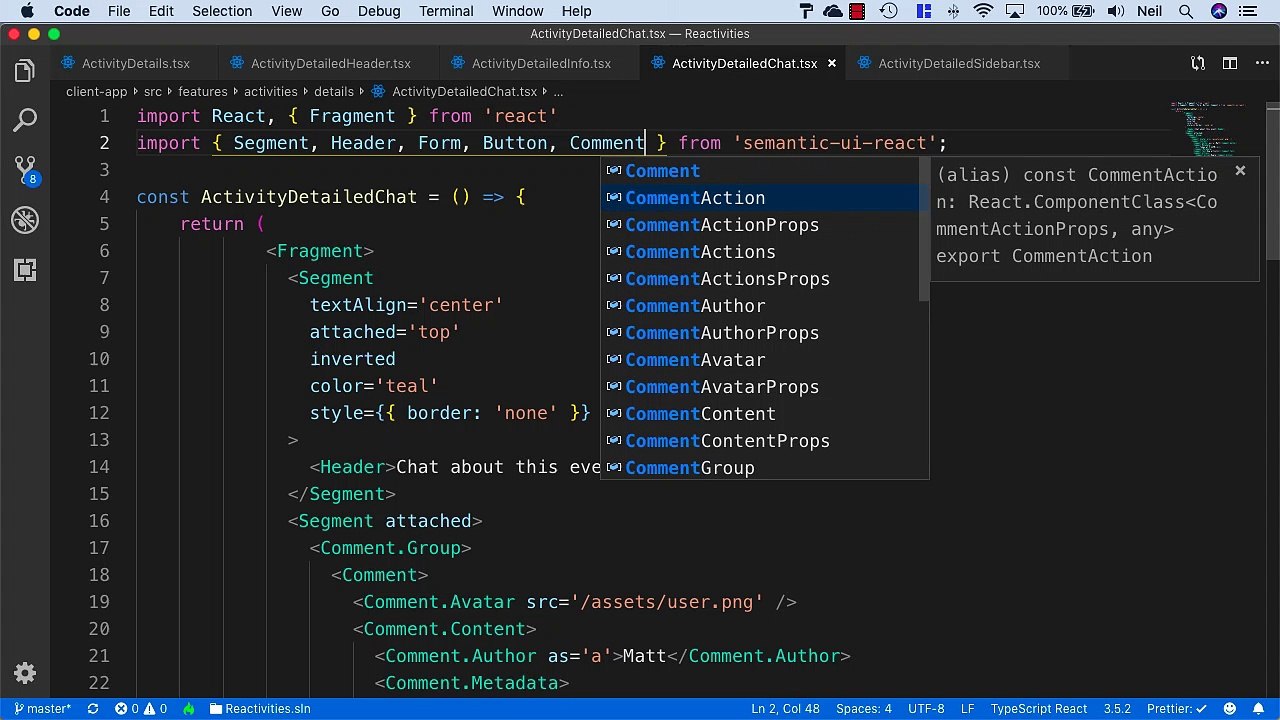Change indentation via Spaces: 4

click(864, 708)
